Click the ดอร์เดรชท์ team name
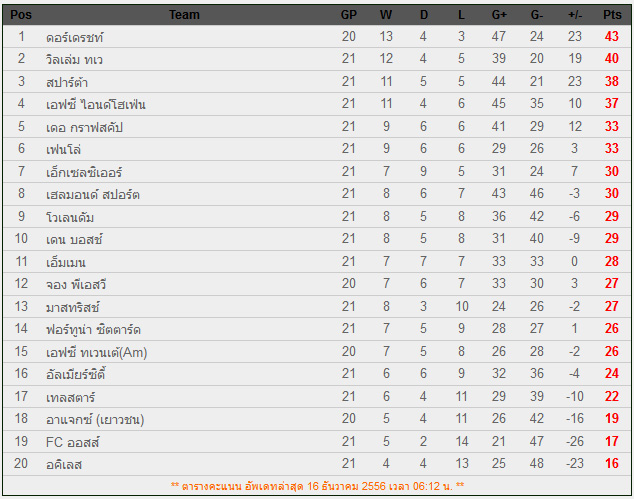The height and width of the screenshot is (499, 634). pyautogui.click(x=75, y=37)
